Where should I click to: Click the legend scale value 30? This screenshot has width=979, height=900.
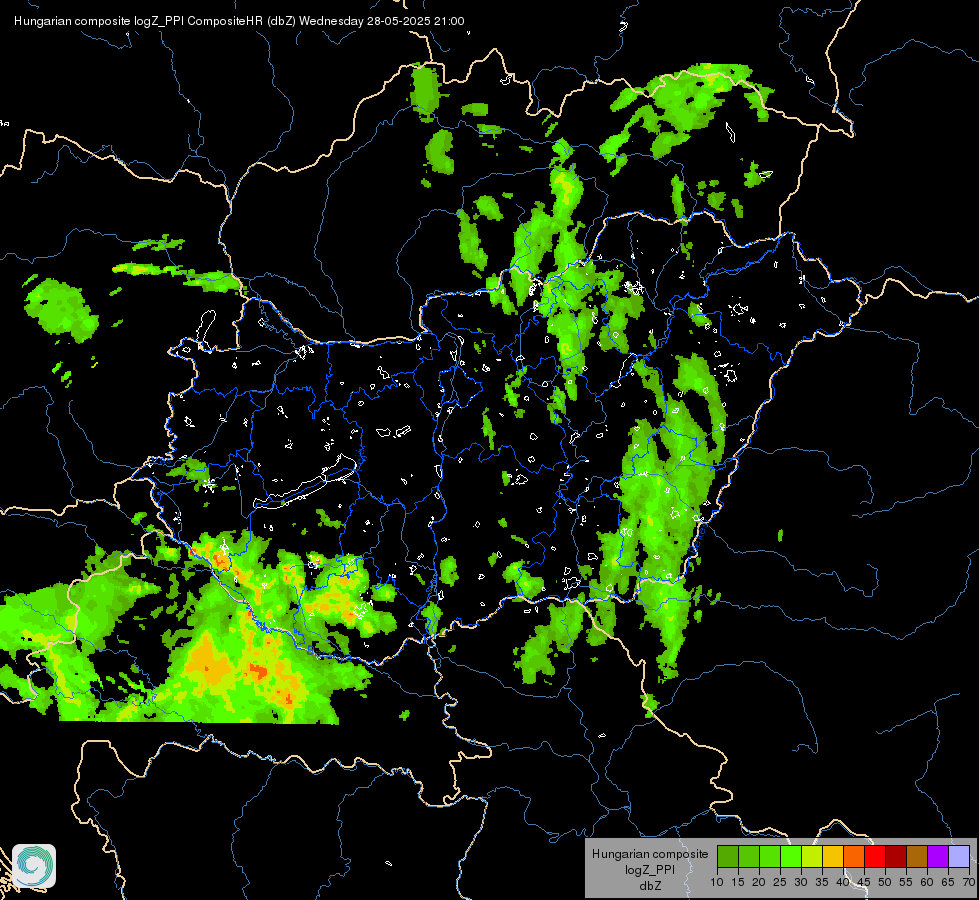point(801,882)
